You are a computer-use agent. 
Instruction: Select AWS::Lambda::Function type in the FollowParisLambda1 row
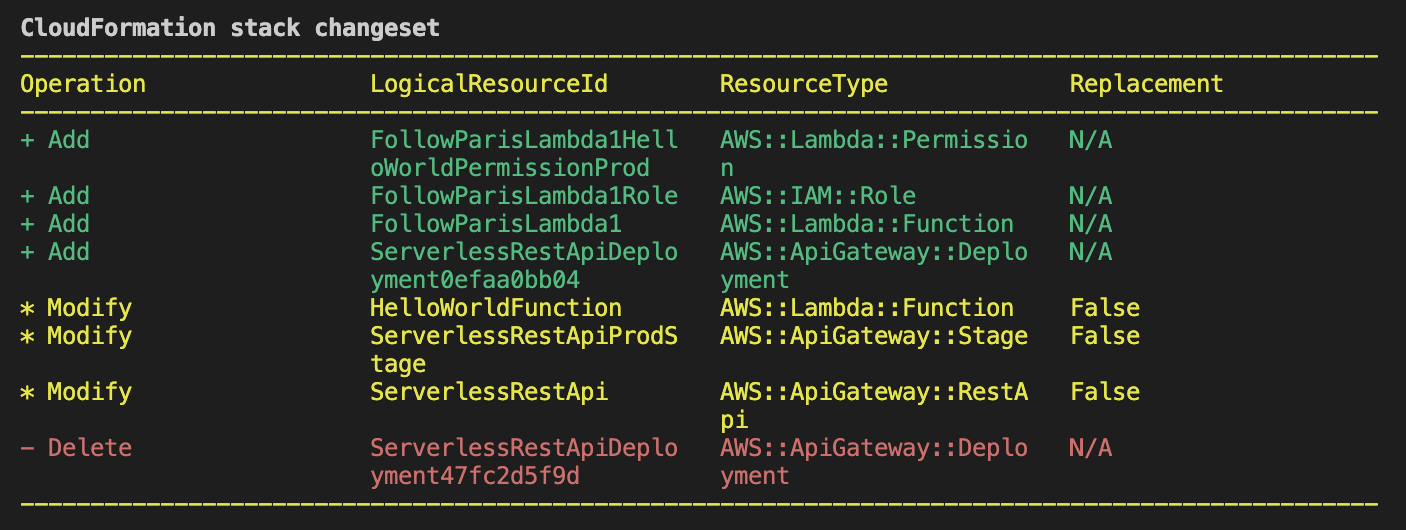point(867,224)
